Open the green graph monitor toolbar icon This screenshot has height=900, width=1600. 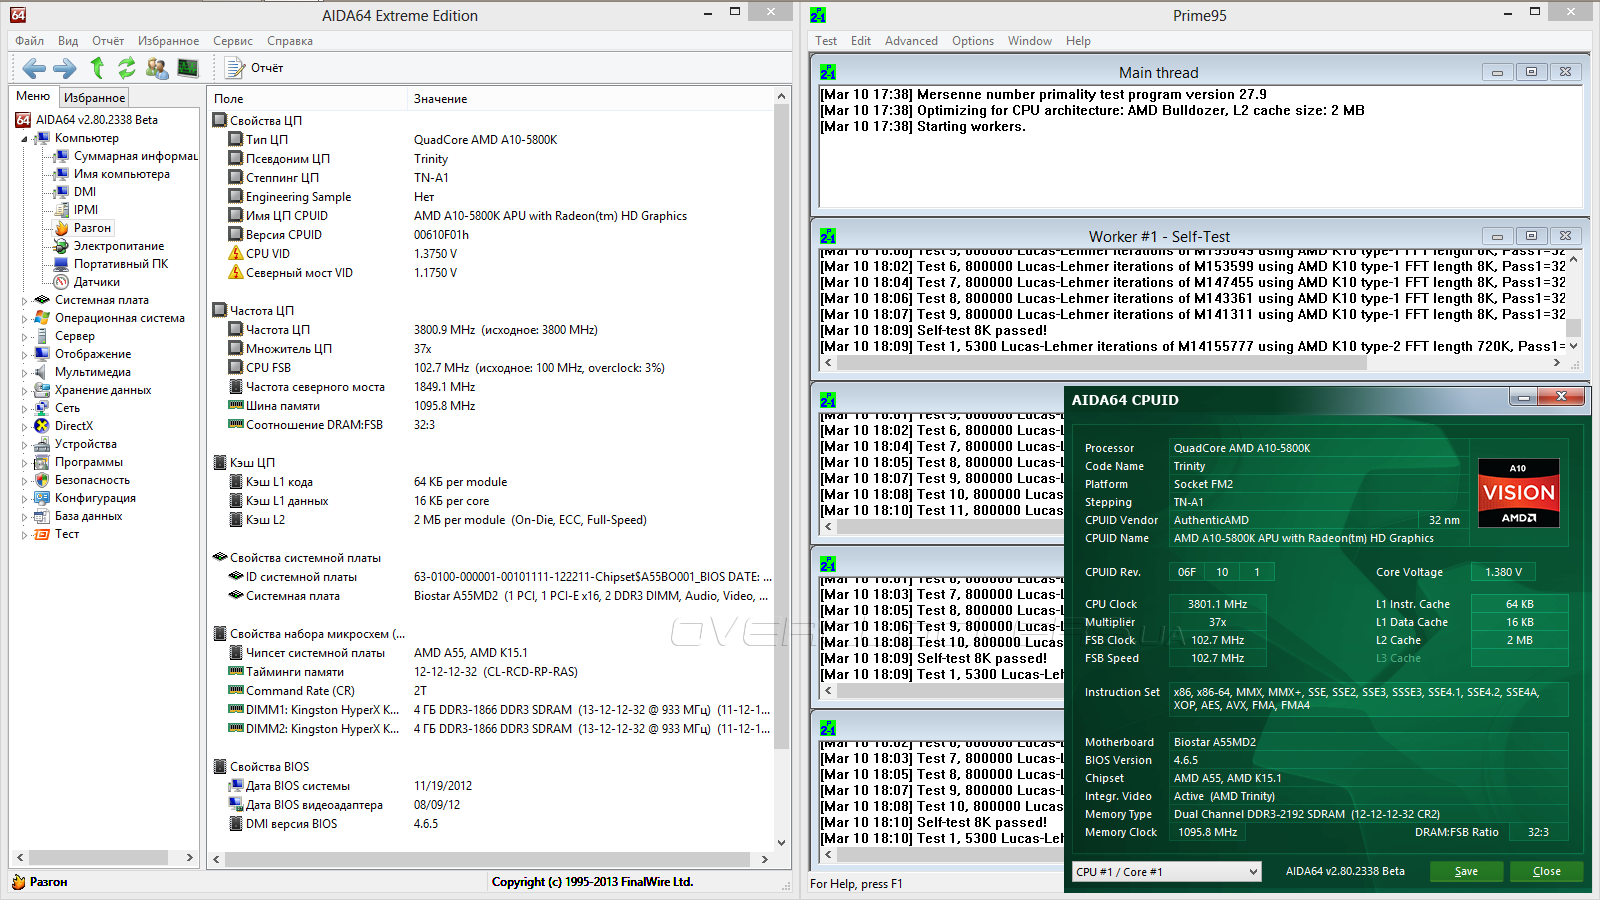[x=188, y=68]
